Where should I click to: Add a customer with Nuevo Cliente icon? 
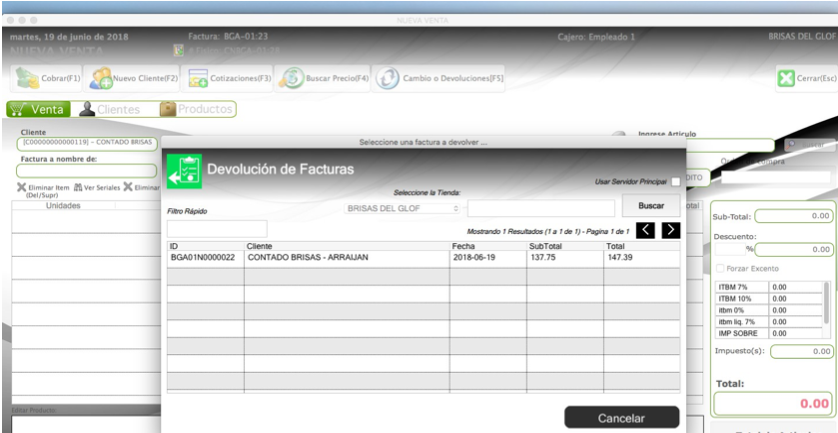[100, 78]
